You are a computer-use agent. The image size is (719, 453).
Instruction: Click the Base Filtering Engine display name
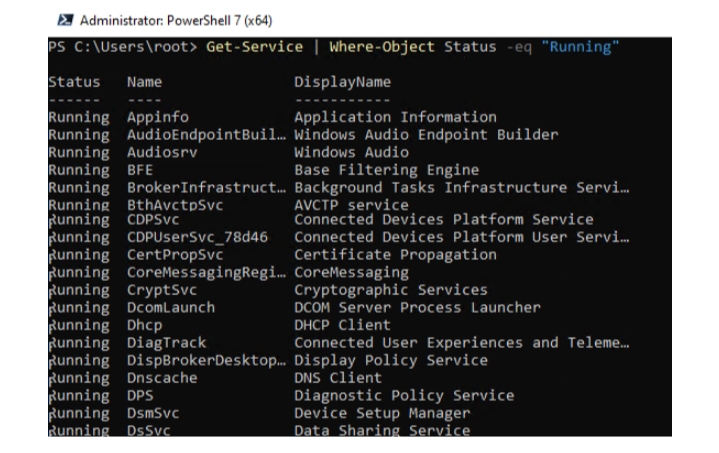pyautogui.click(x=387, y=170)
